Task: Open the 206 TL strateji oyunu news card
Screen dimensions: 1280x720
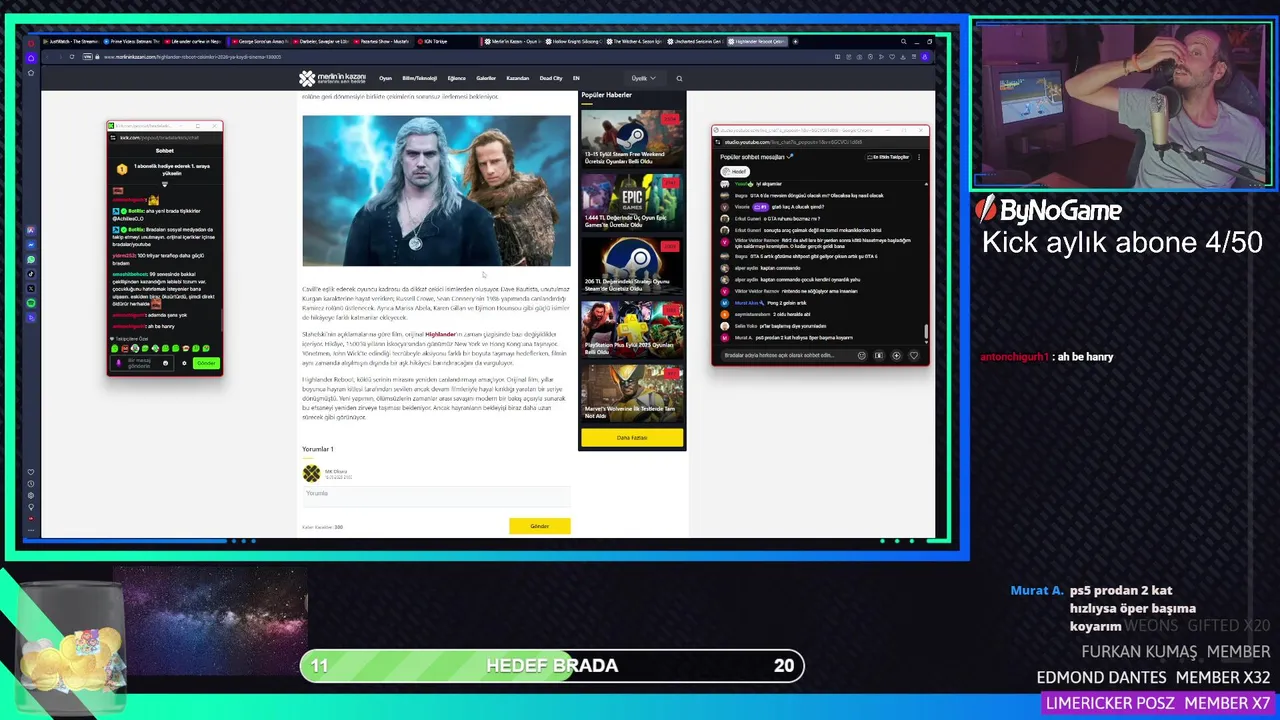Action: pos(632,265)
